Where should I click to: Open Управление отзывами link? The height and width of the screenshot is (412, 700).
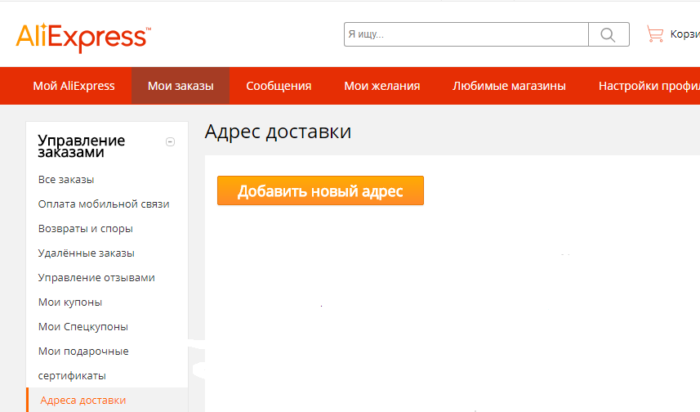coord(96,278)
